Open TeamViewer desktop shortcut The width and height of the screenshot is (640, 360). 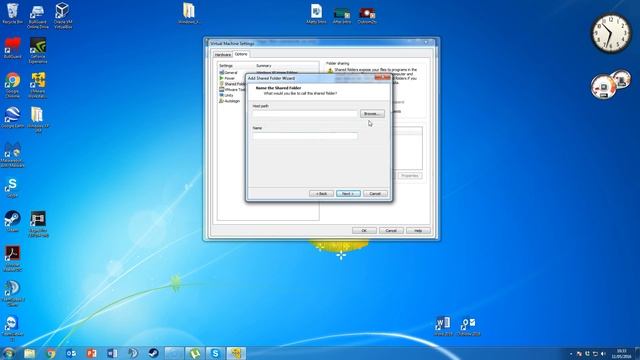click(12, 329)
